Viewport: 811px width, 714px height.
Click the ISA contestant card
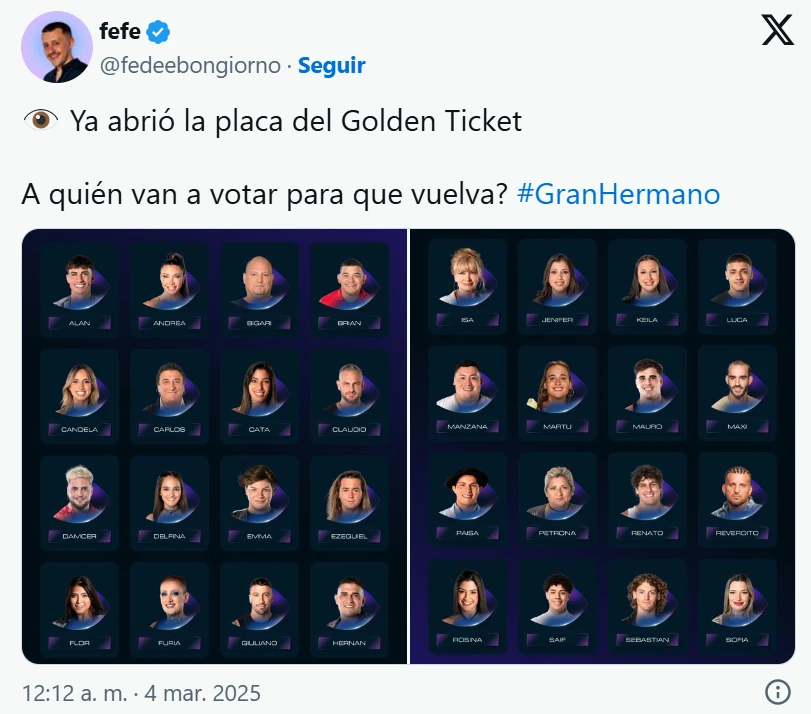tap(468, 284)
